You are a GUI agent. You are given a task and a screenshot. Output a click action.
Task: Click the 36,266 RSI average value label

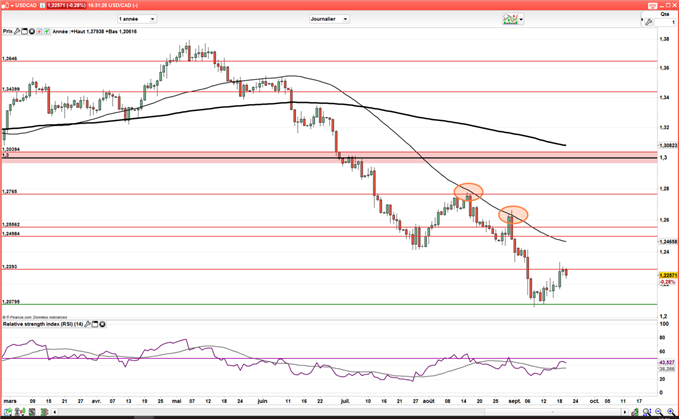point(667,369)
